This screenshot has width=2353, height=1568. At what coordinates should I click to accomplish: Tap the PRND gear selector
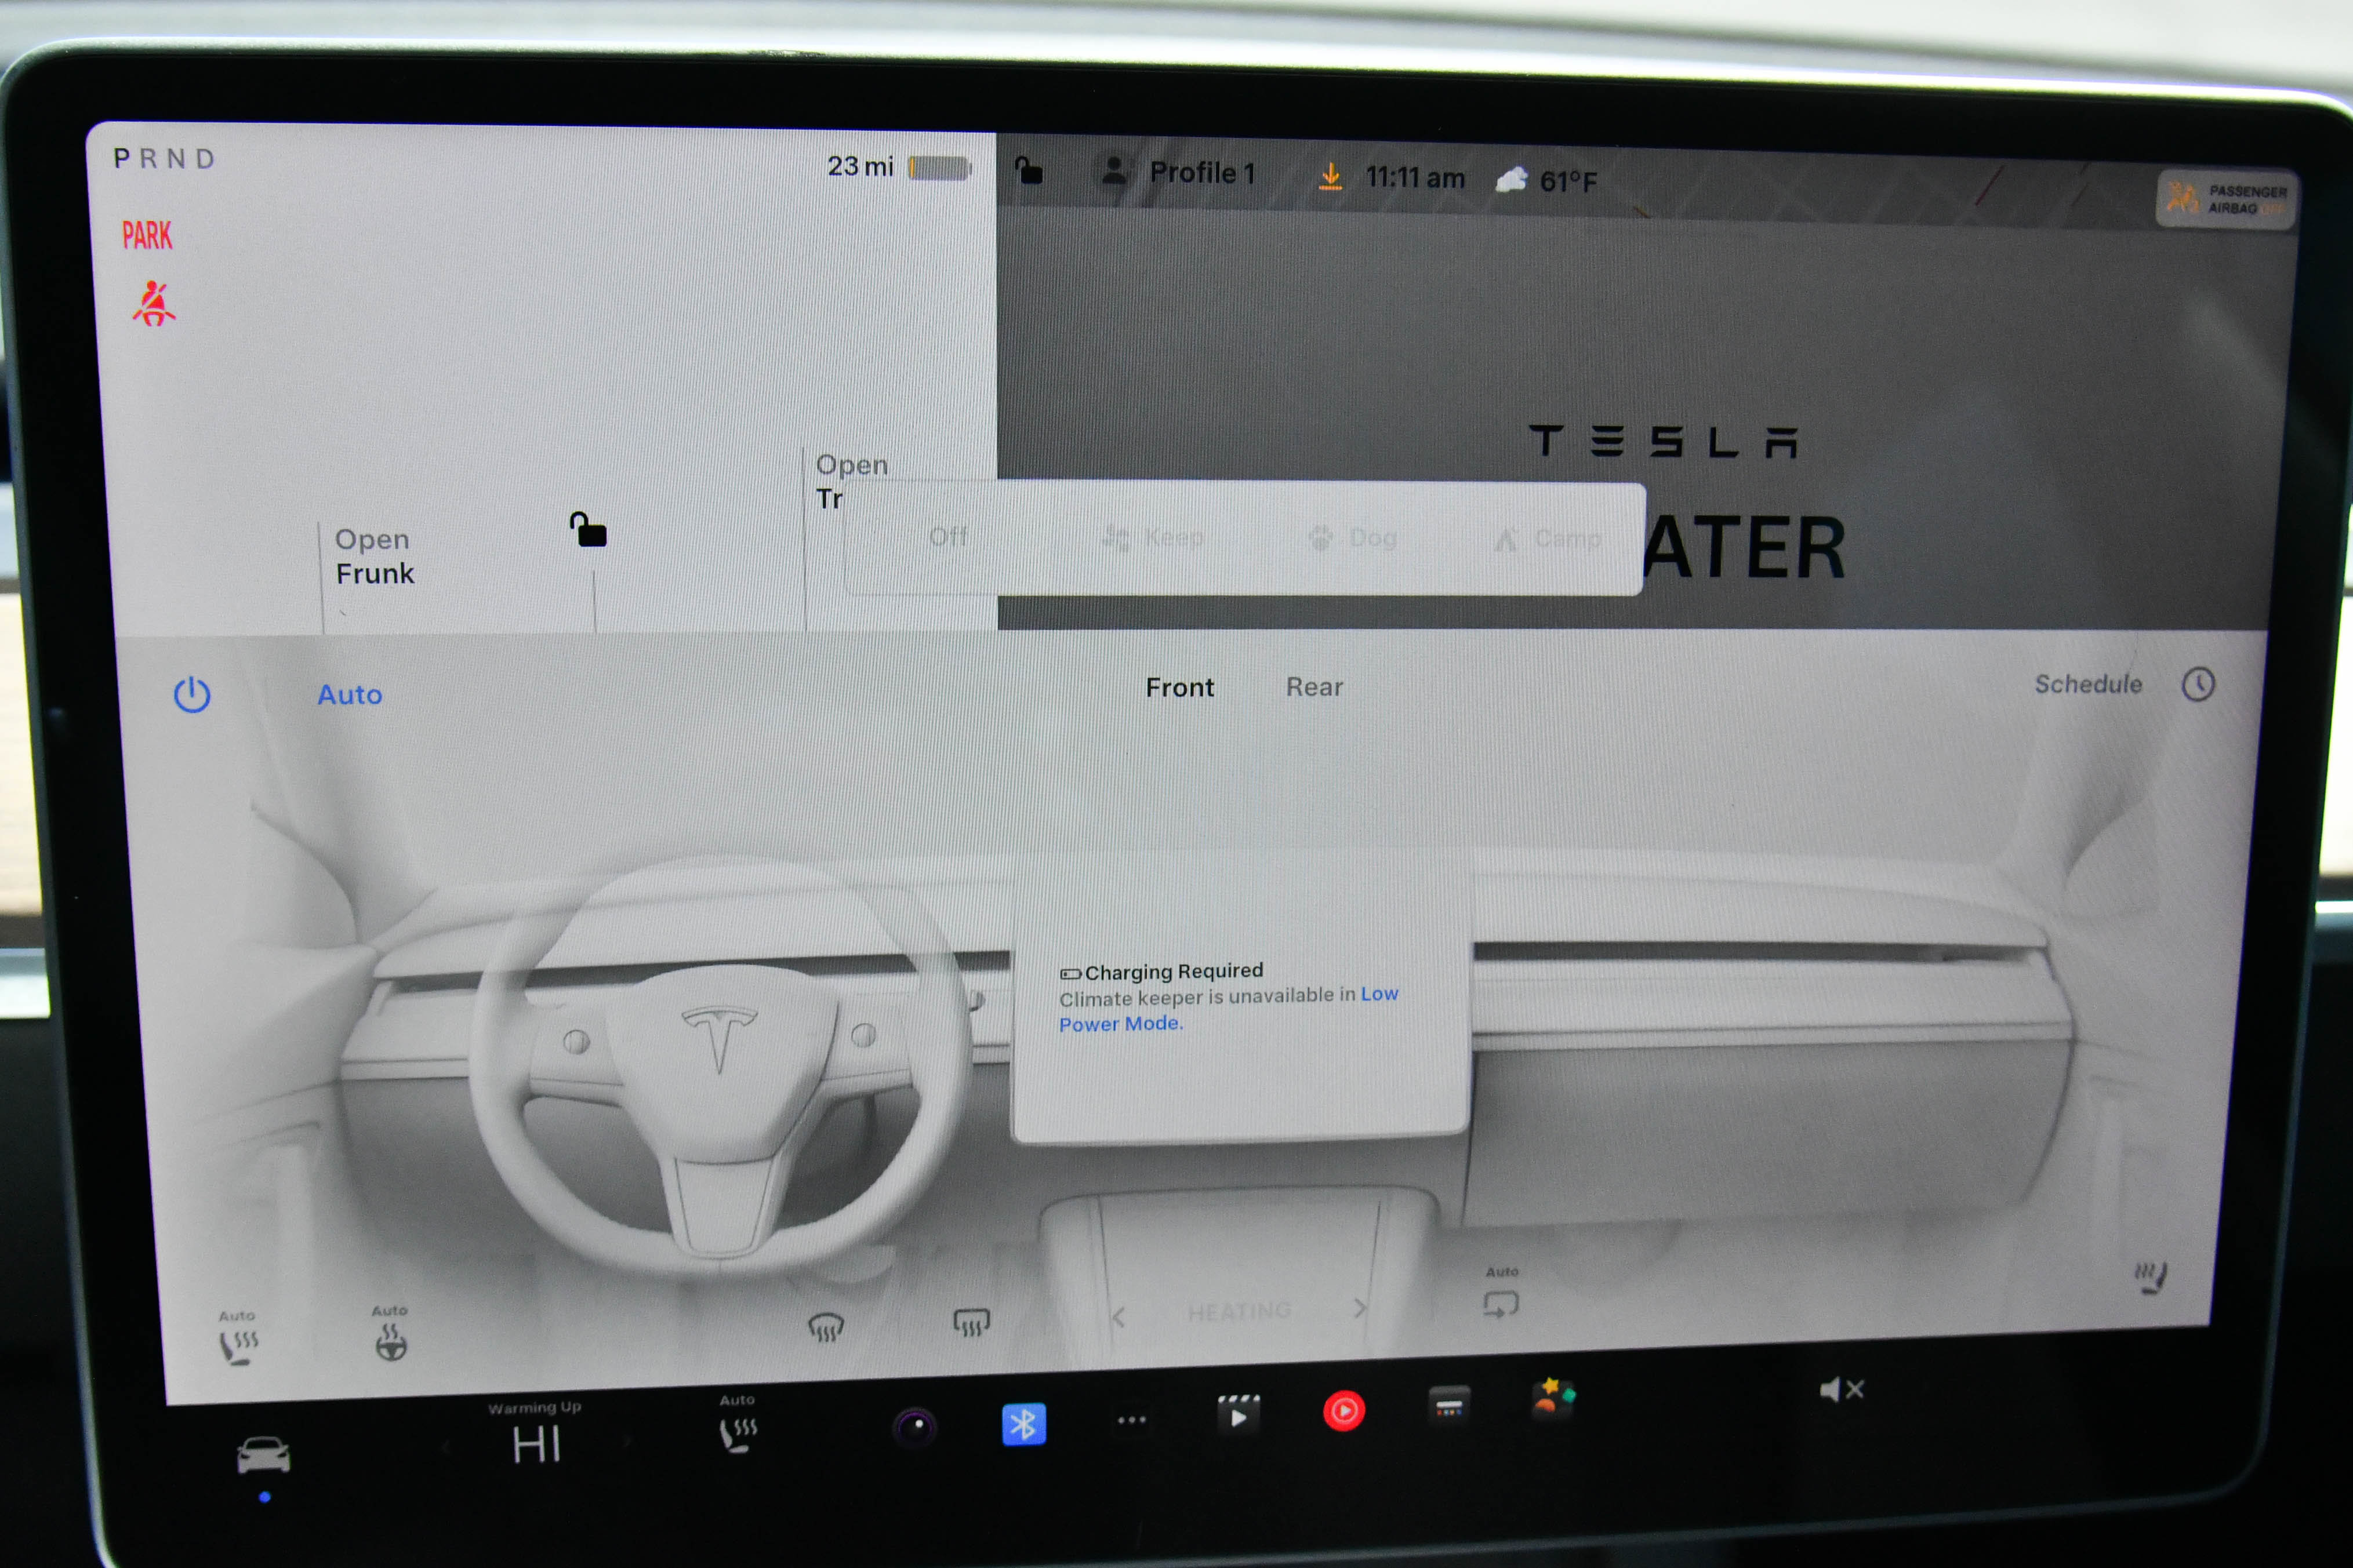click(x=165, y=158)
